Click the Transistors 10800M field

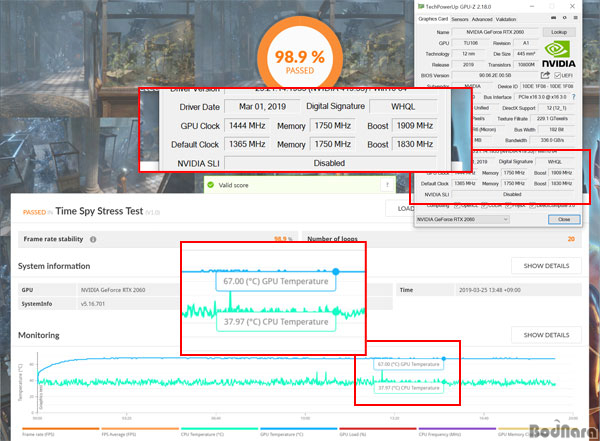click(x=526, y=65)
